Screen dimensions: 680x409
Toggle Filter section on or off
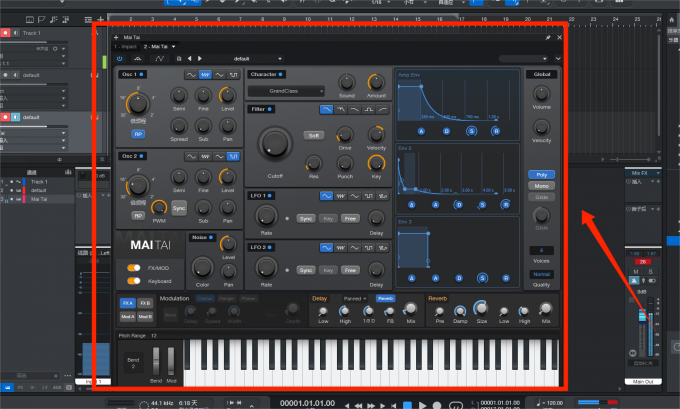pos(269,109)
